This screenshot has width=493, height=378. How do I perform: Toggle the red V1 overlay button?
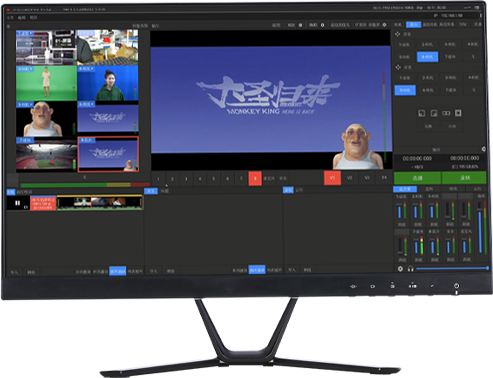tap(332, 178)
